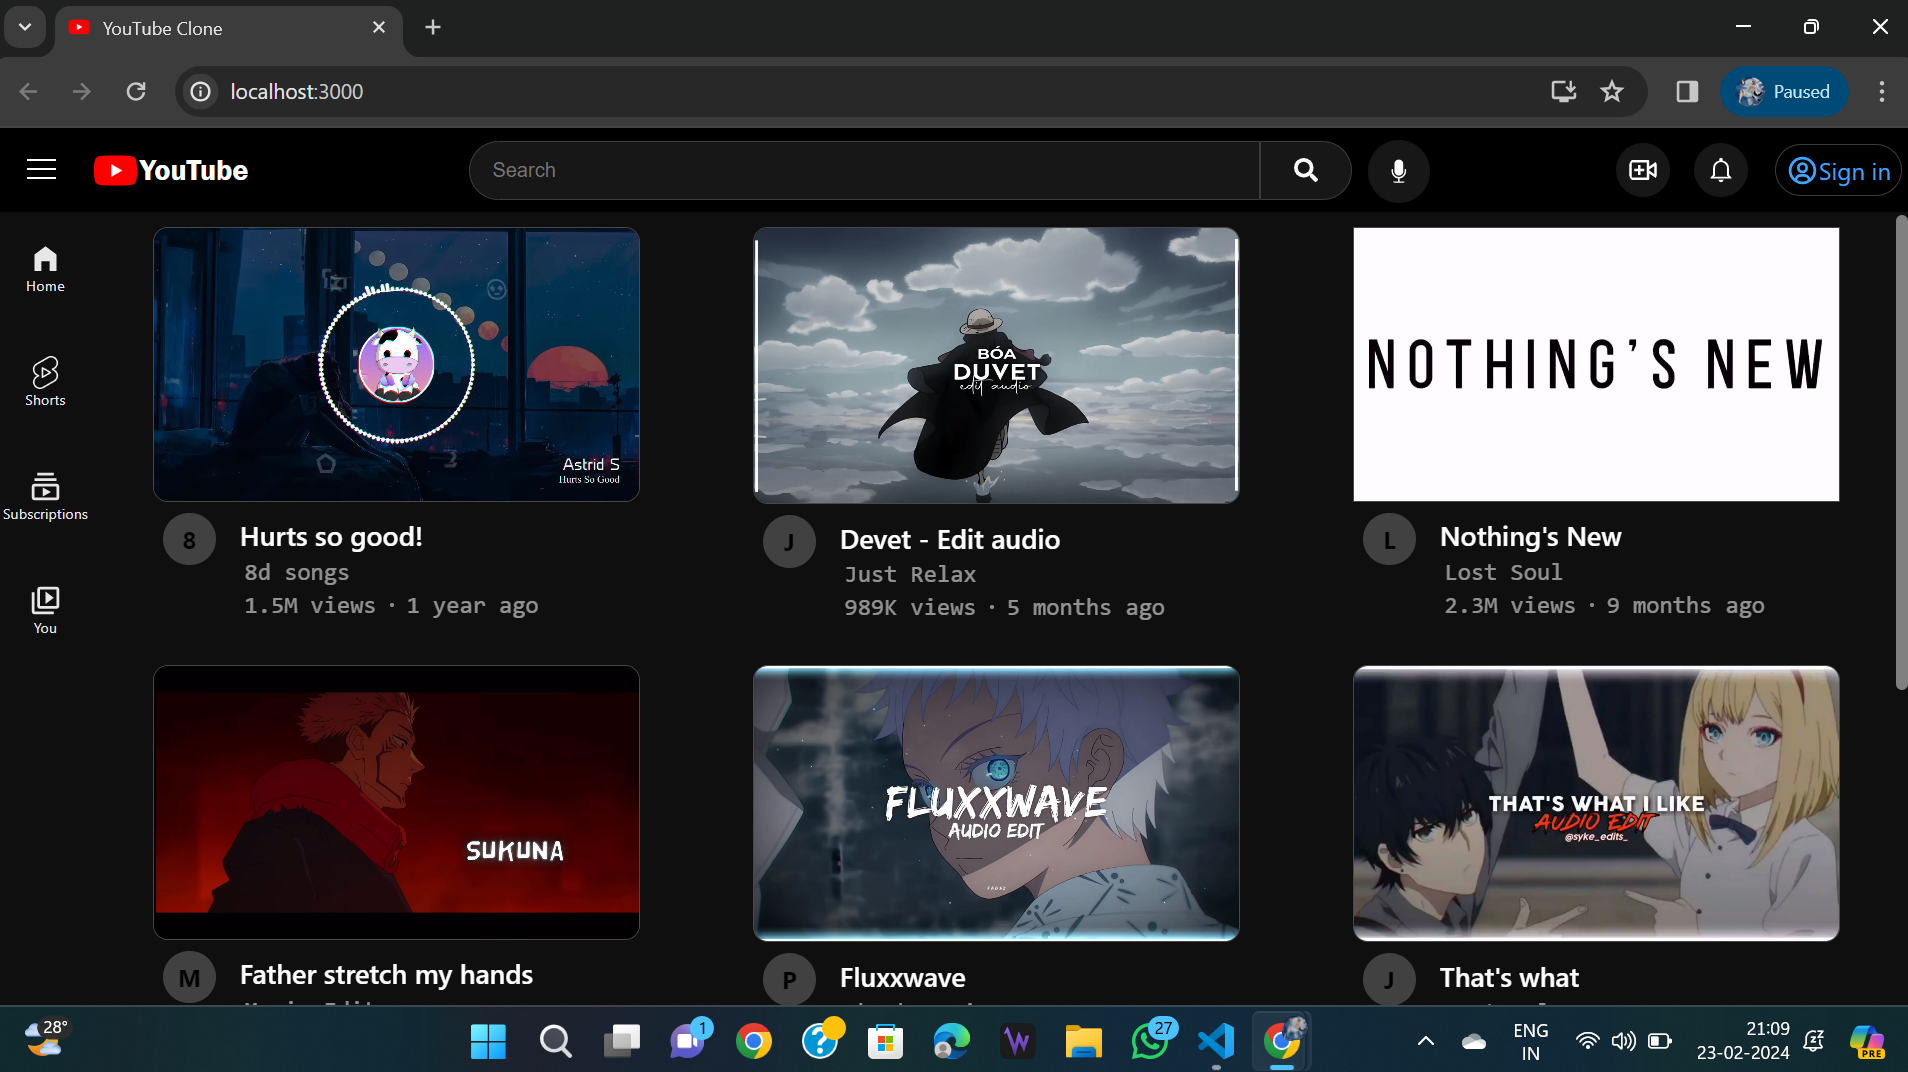The width and height of the screenshot is (1908, 1072).
Task: Click the page vertical scrollbar
Action: click(1901, 452)
